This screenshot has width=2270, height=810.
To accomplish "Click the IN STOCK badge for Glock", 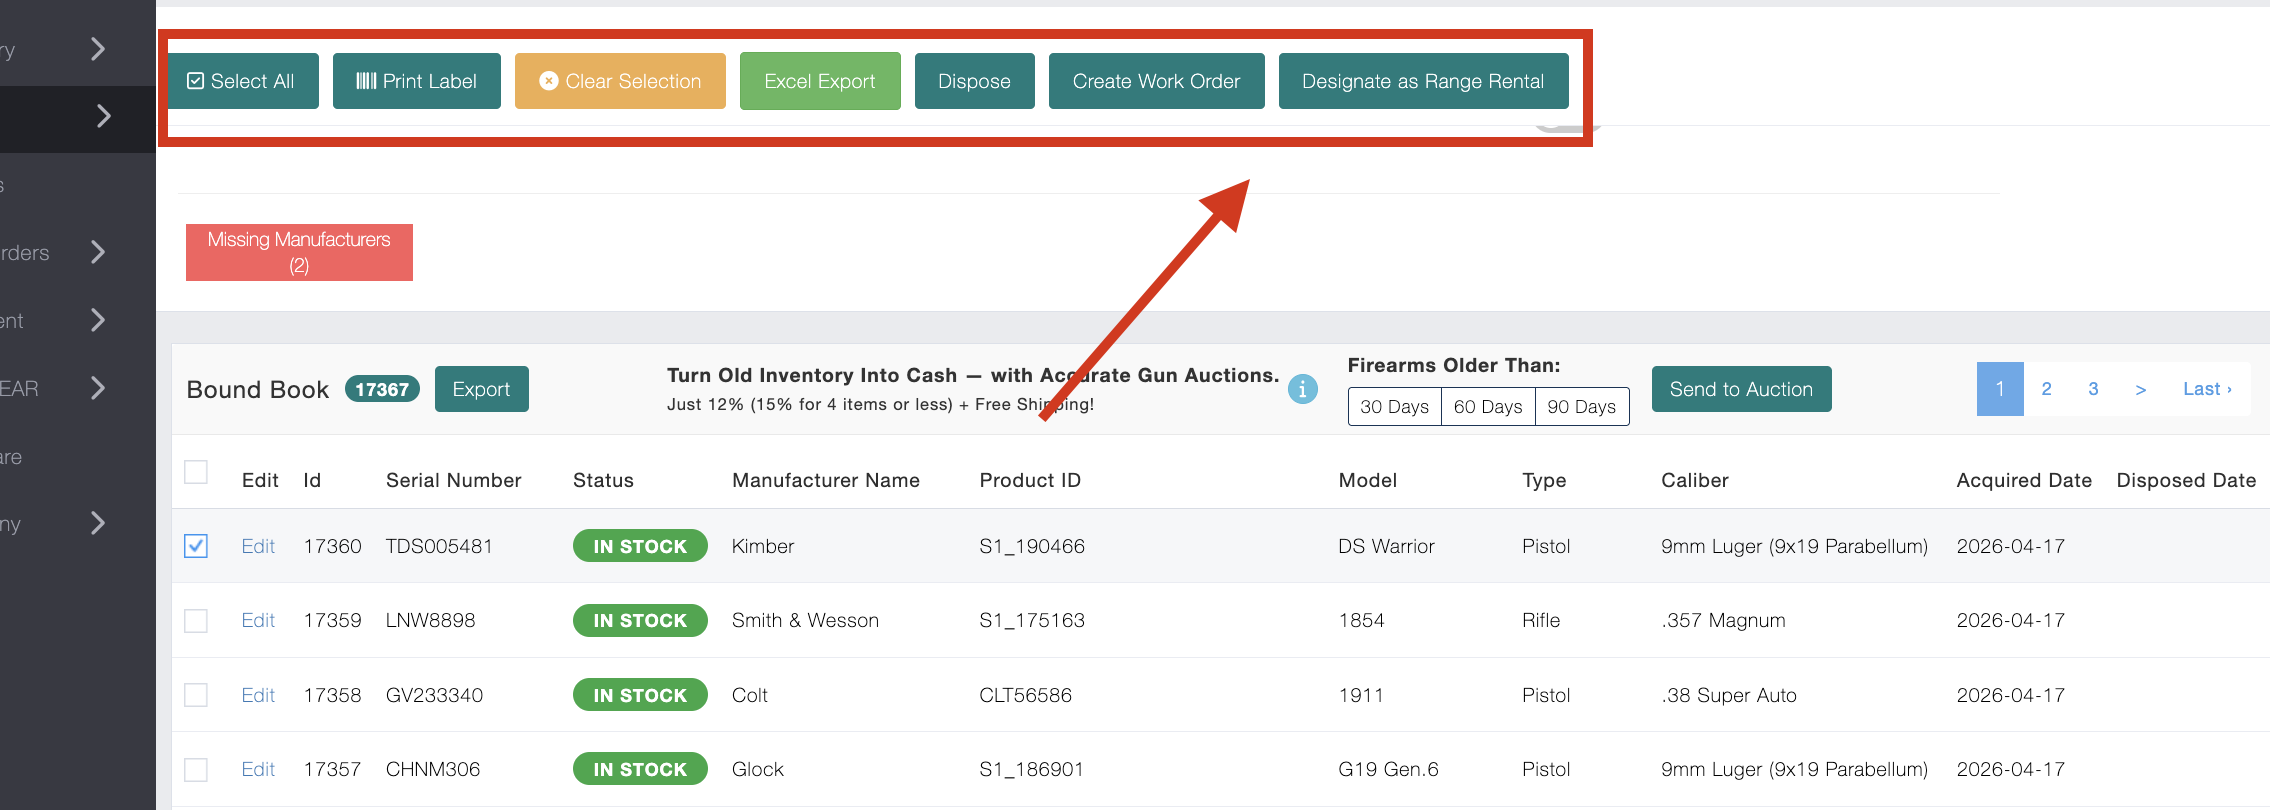I will point(640,770).
